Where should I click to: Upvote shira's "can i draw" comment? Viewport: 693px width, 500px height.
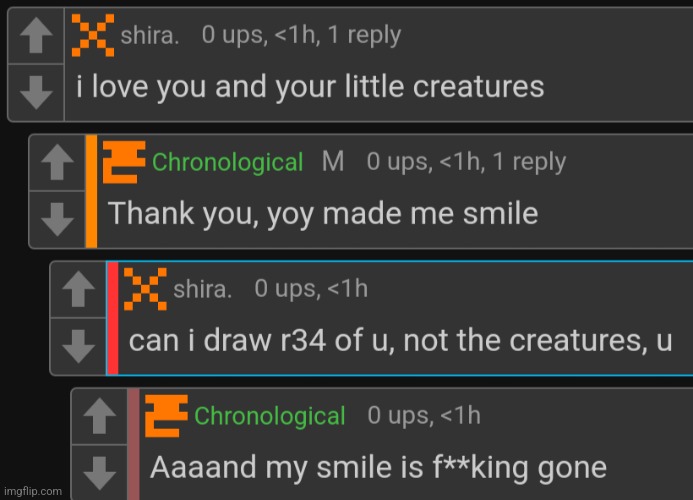pyautogui.click(x=79, y=290)
